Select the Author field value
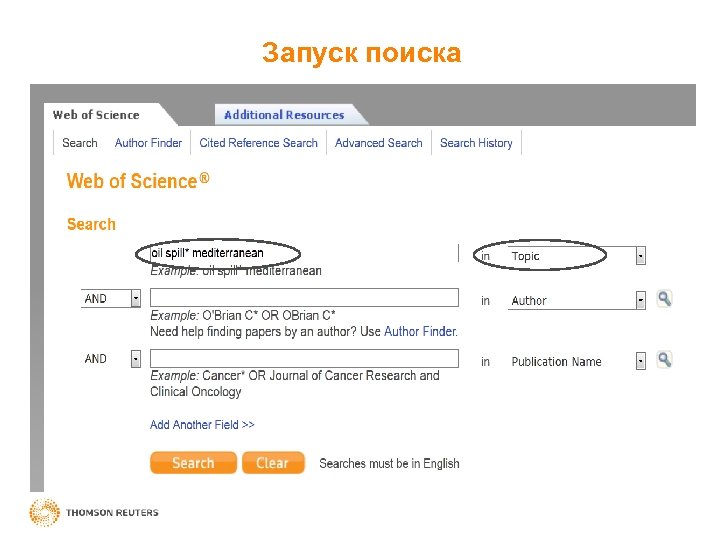This screenshot has width=720, height=540. click(x=529, y=301)
